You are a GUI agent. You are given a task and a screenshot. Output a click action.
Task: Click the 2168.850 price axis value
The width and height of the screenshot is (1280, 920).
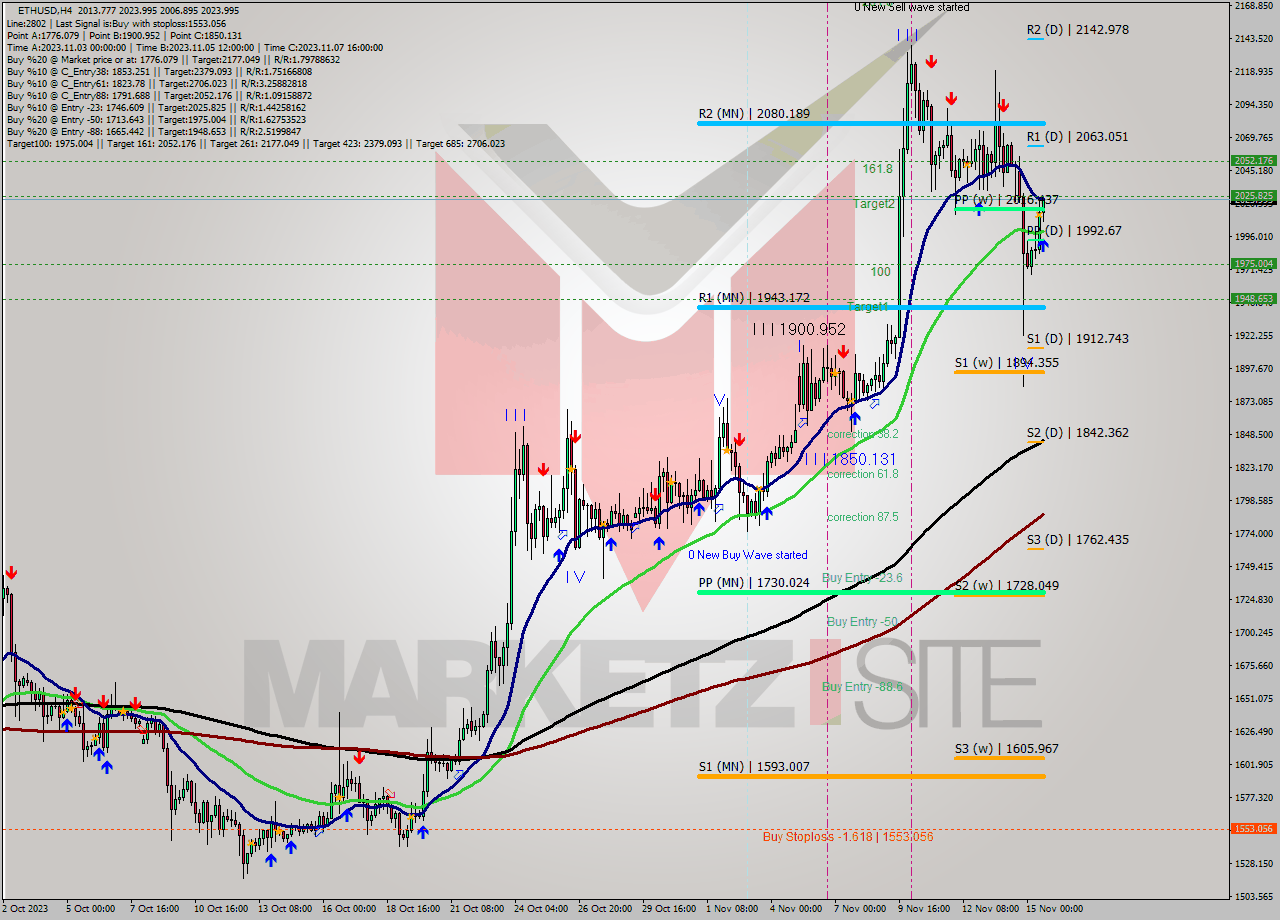click(1254, 6)
